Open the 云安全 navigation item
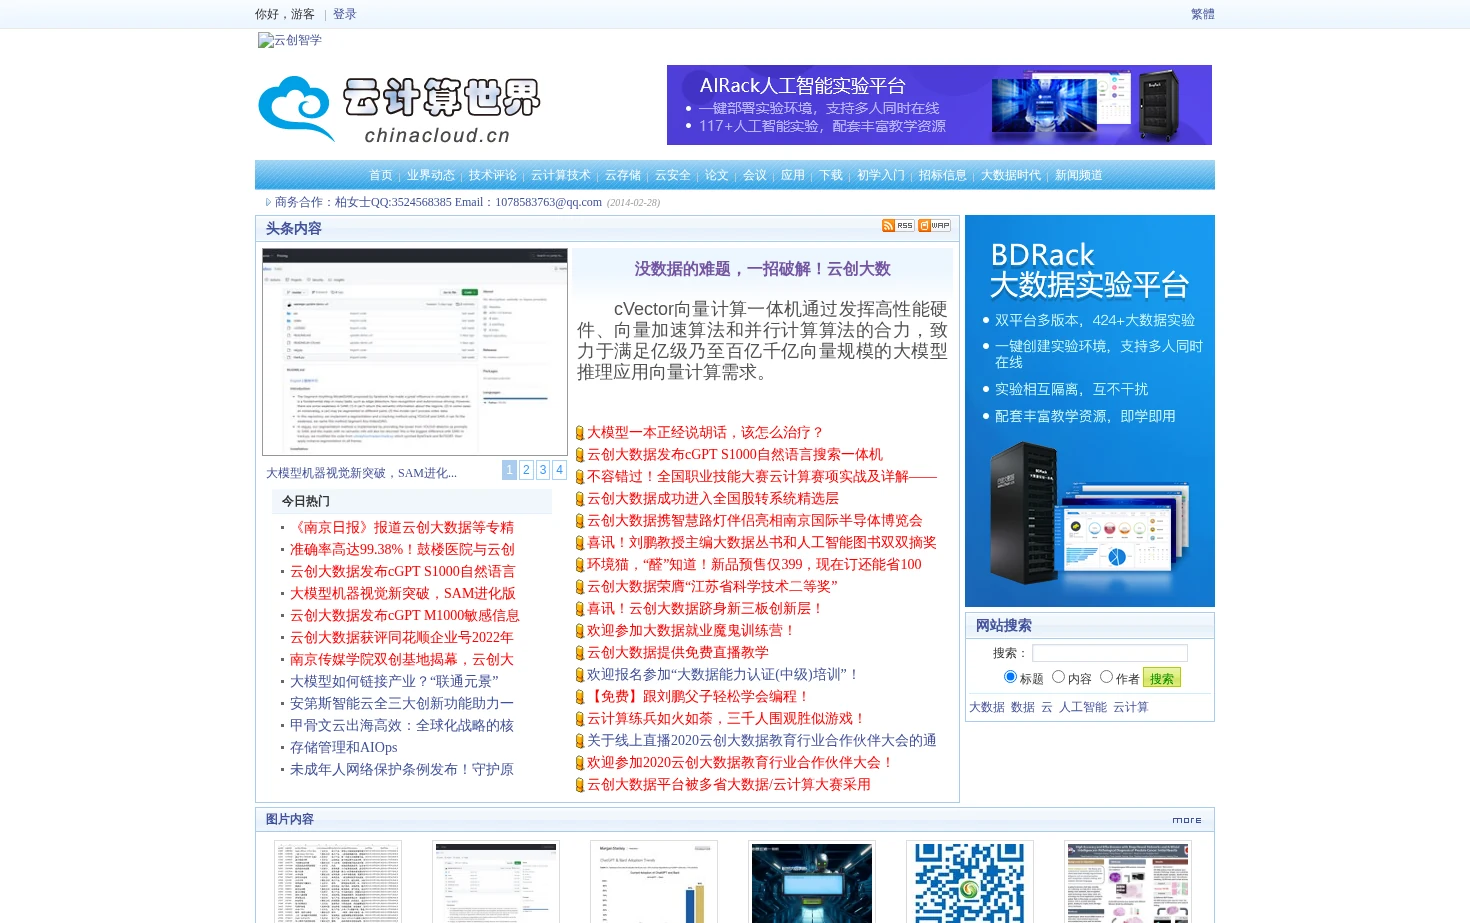This screenshot has height=923, width=1470. pyautogui.click(x=673, y=175)
